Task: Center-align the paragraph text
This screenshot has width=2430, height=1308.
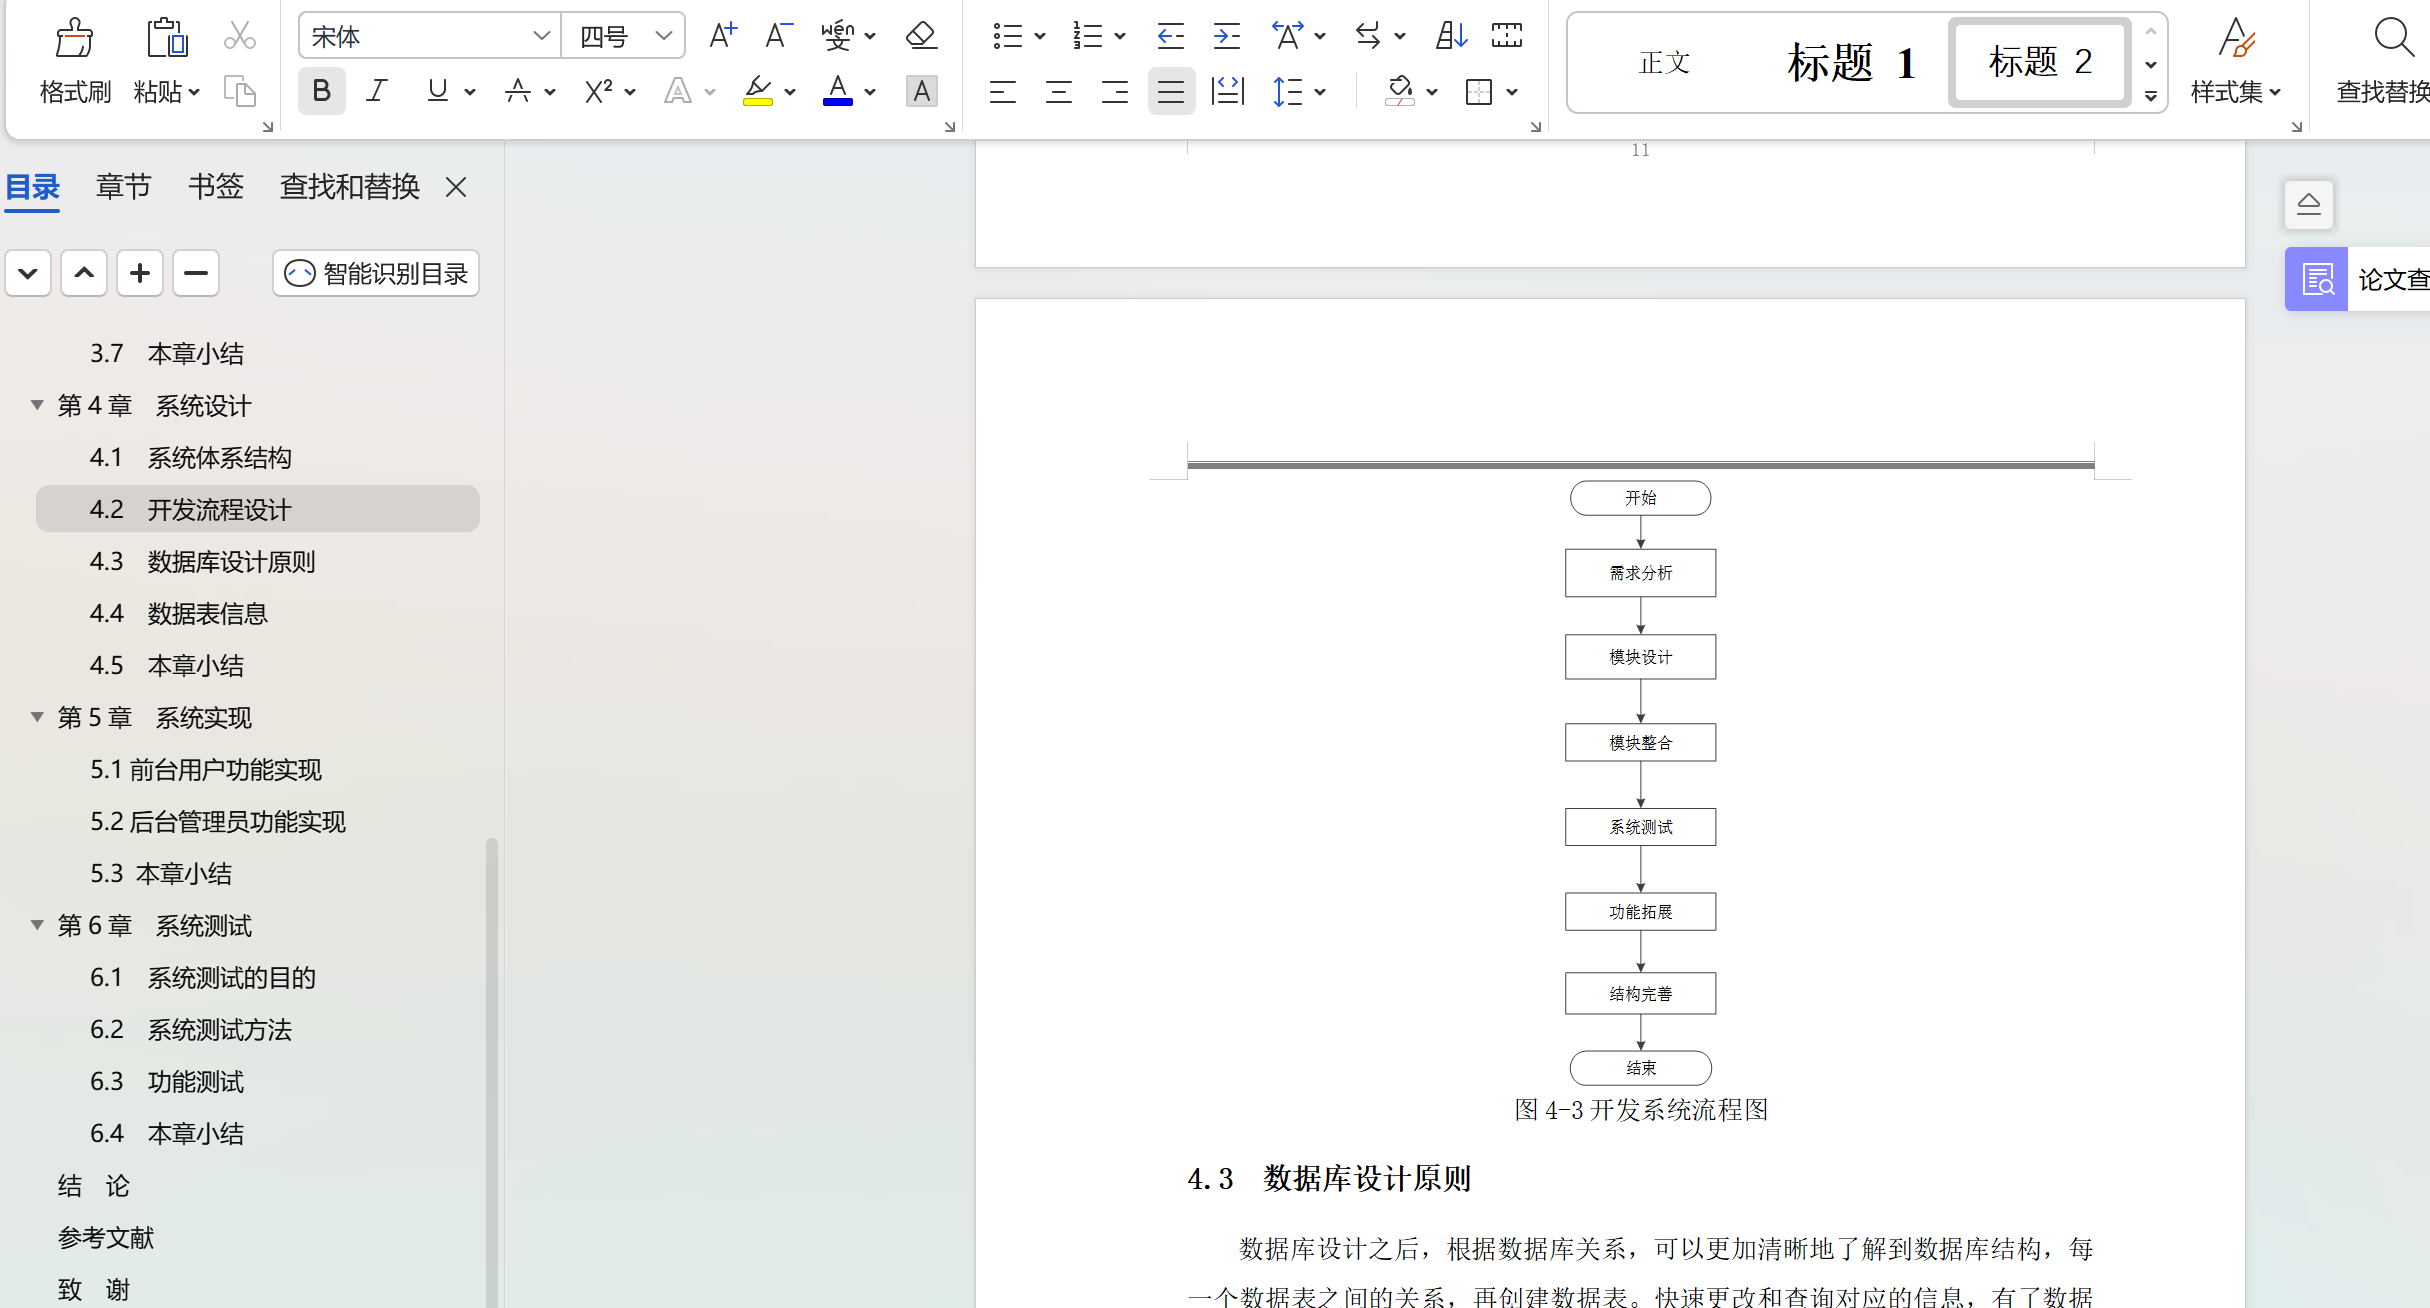Action: pos(1058,92)
